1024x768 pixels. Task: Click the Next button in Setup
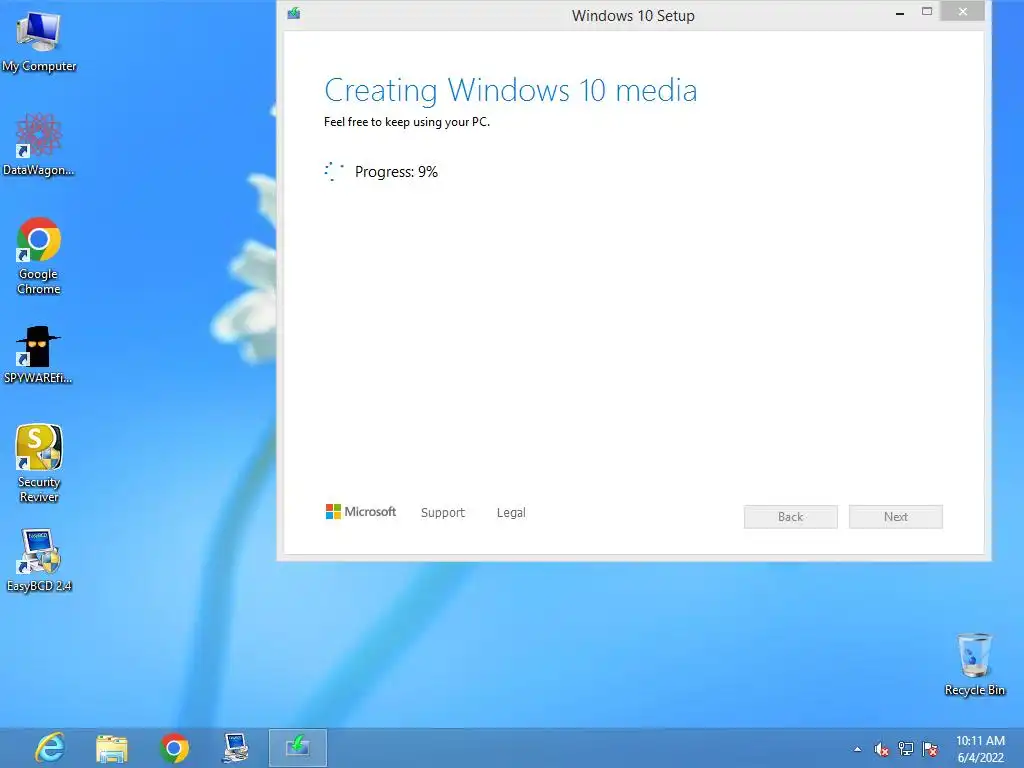[x=895, y=517]
